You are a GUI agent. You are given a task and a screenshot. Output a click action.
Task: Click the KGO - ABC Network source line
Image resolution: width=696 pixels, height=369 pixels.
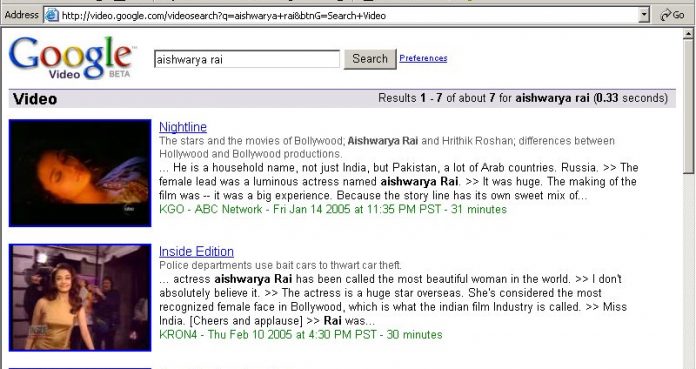pyautogui.click(x=333, y=209)
